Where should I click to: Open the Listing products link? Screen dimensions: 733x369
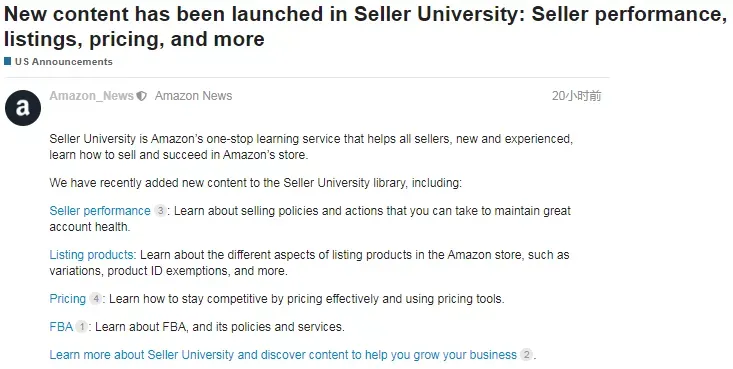[92, 255]
